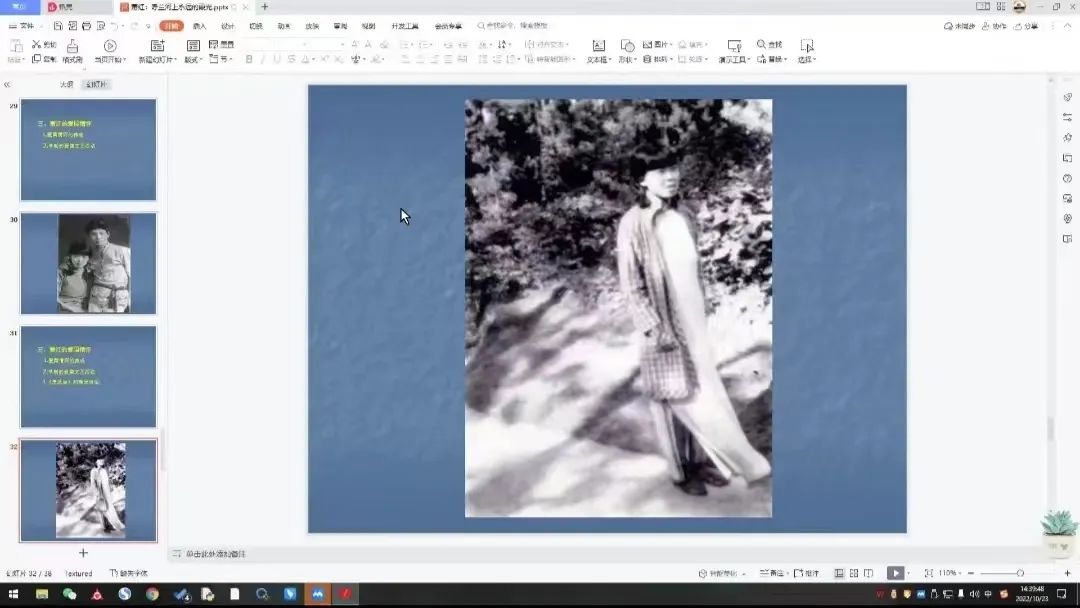
Task: Click the Save icon in quick access bar
Action: pyautogui.click(x=58, y=25)
